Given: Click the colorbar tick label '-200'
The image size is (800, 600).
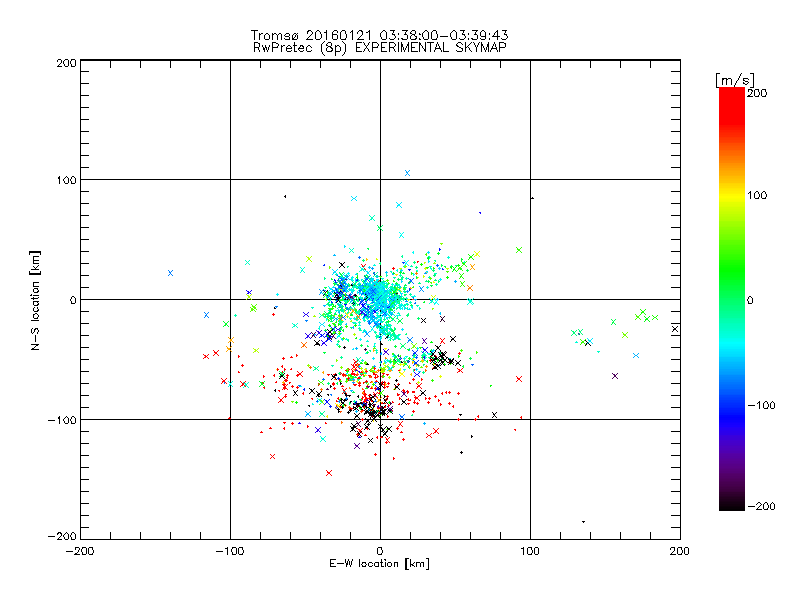Looking at the screenshot, I should pyautogui.click(x=761, y=507).
